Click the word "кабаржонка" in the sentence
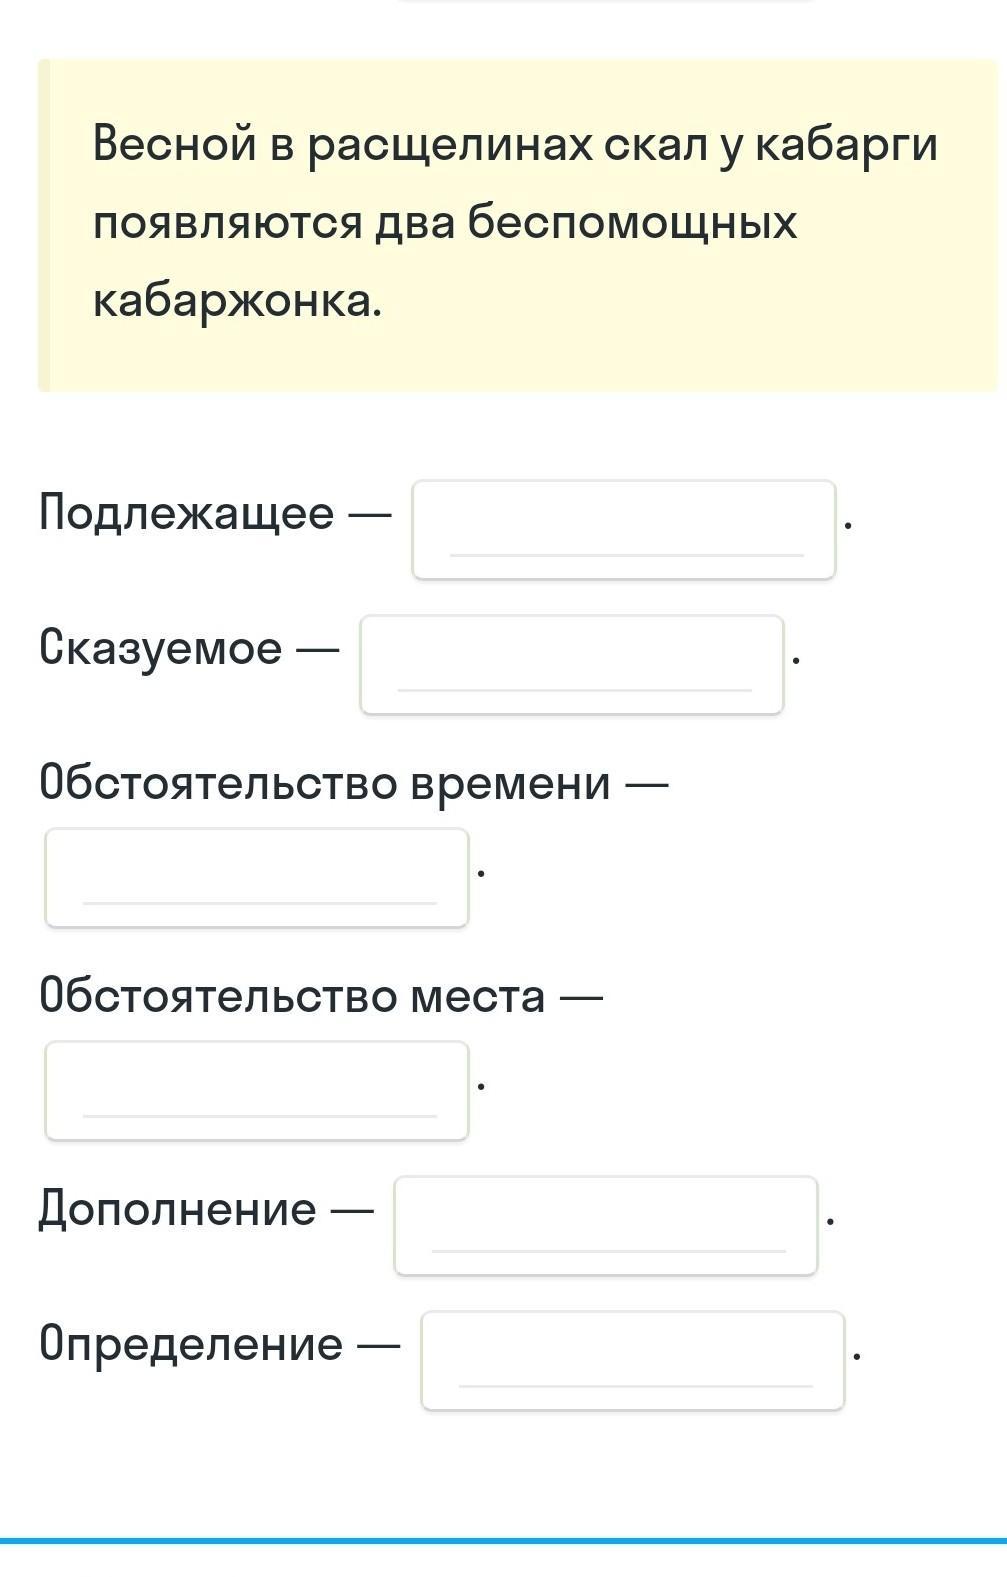Screen dimensions: 1007x1577 (x=234, y=301)
